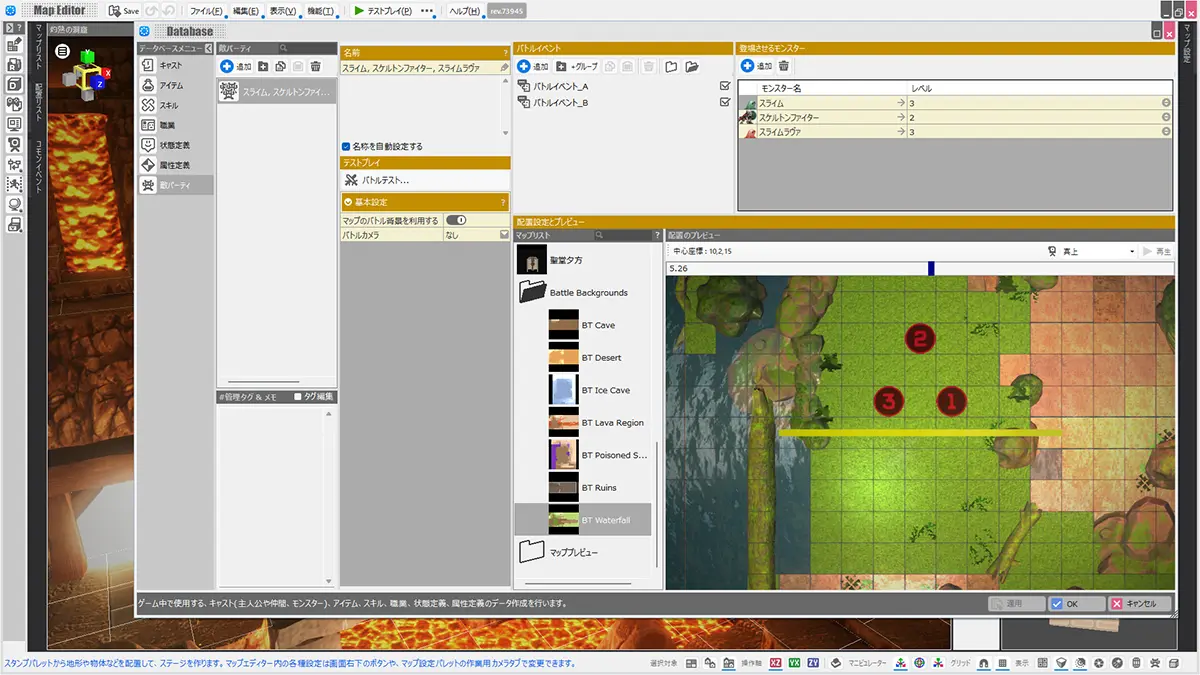
Task: Click the キャンセル button
Action: [1138, 604]
